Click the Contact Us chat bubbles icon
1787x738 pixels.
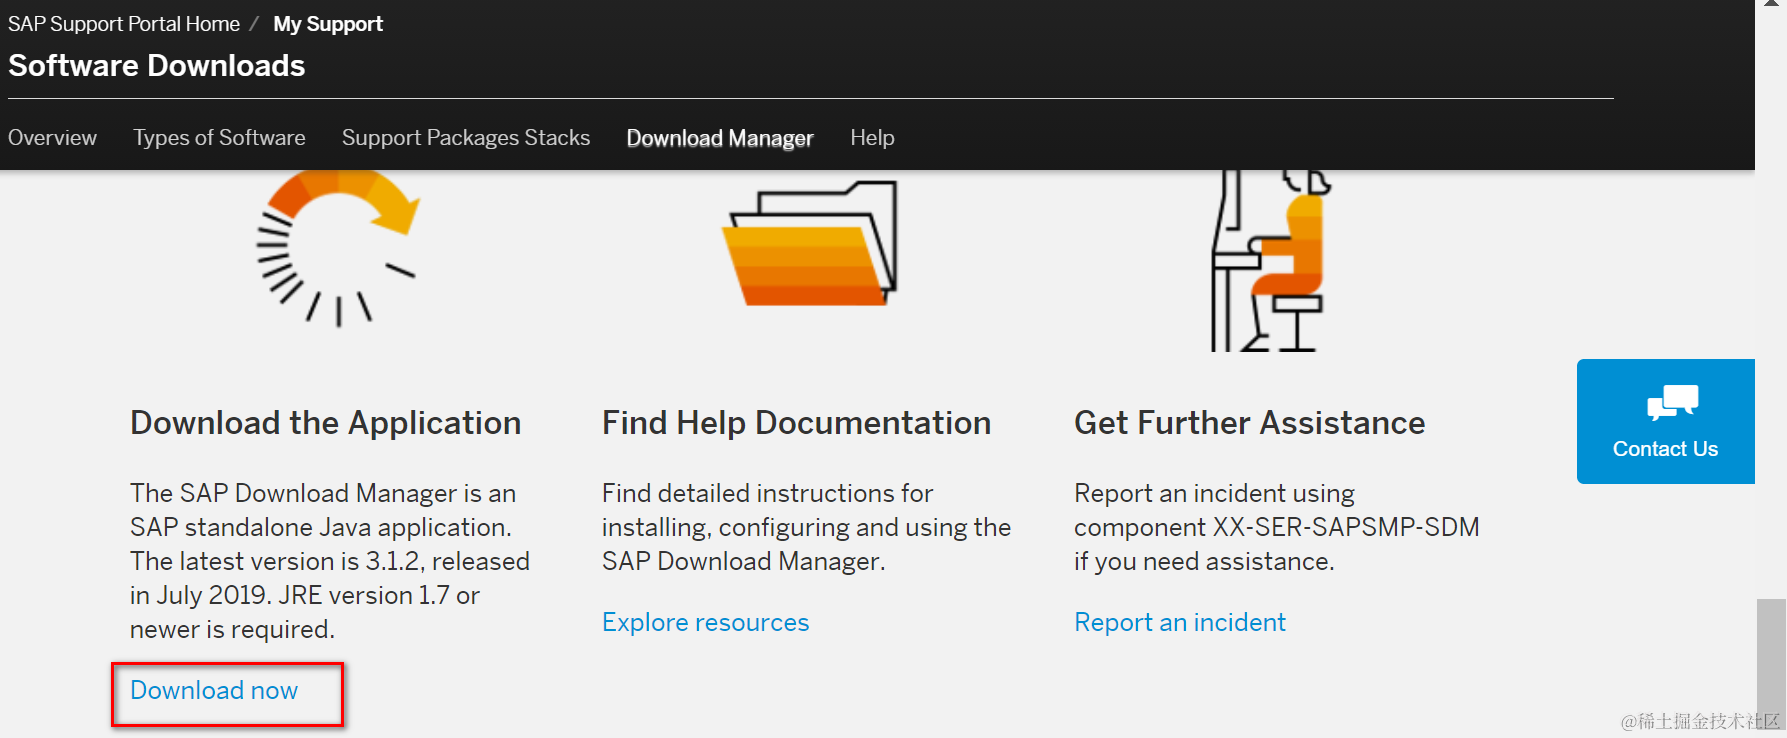(1672, 402)
